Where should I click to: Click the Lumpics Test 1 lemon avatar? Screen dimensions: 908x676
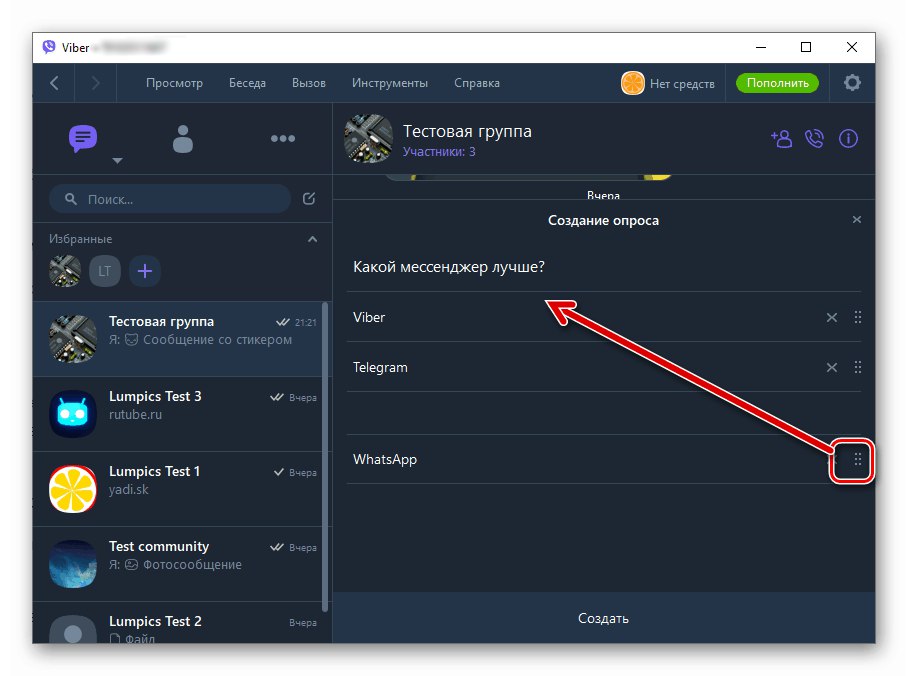73,489
